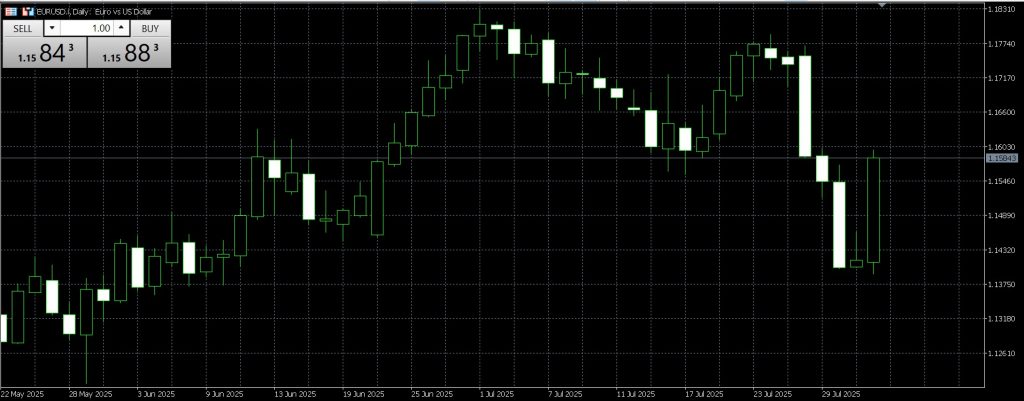
Task: Click the 1.12610 label on price scale
Action: (x=1002, y=353)
